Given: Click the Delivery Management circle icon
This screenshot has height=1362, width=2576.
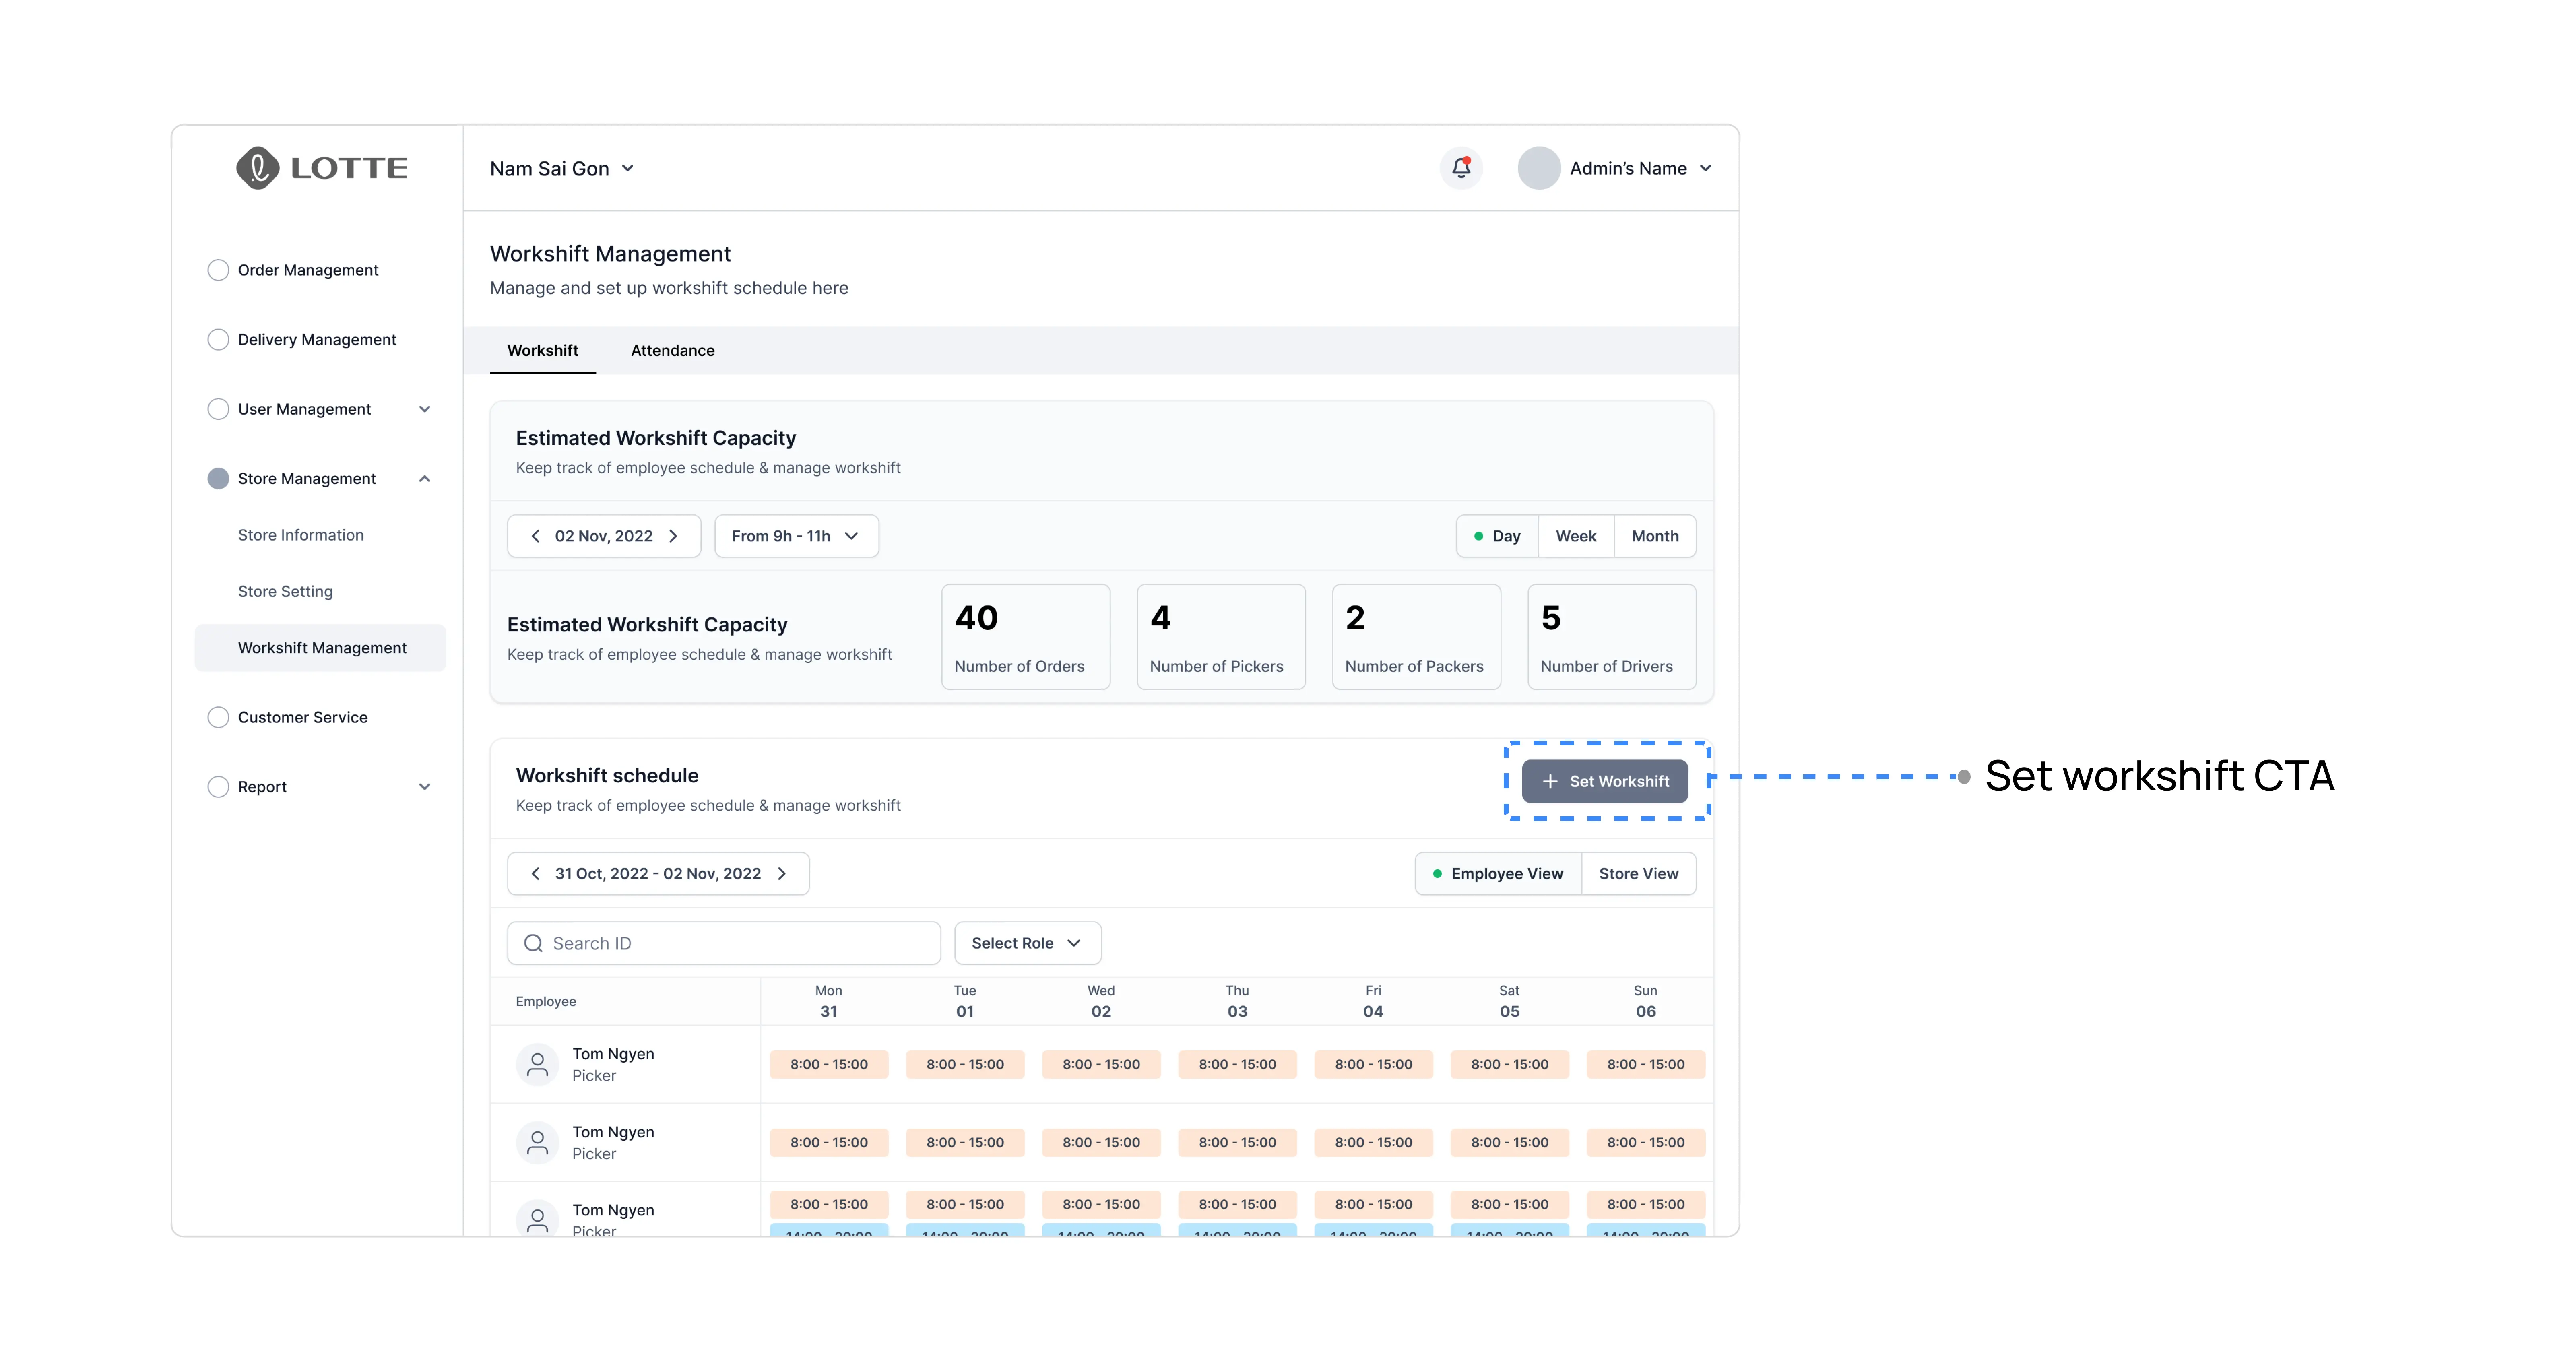Looking at the screenshot, I should click(218, 340).
